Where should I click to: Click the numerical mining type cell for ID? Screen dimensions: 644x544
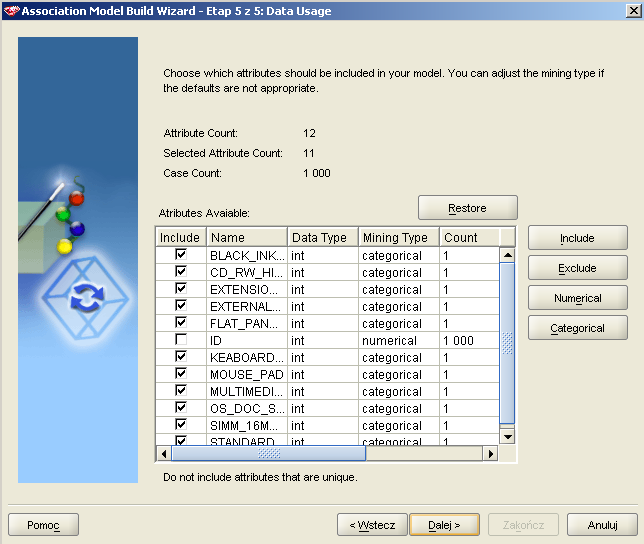tap(399, 340)
